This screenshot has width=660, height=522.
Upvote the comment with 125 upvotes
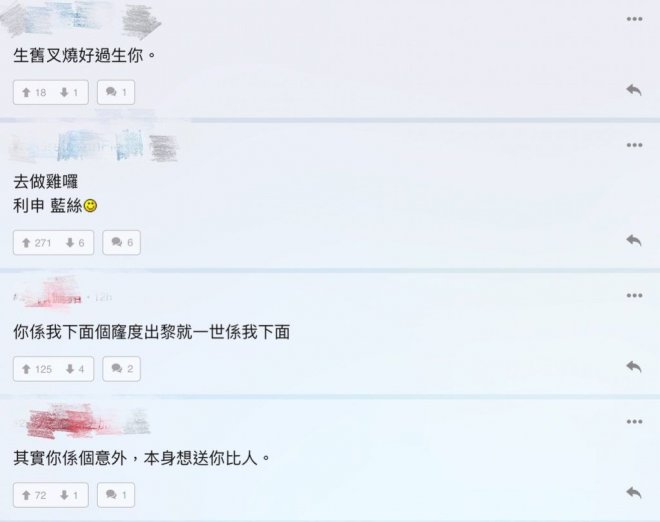click(x=37, y=369)
